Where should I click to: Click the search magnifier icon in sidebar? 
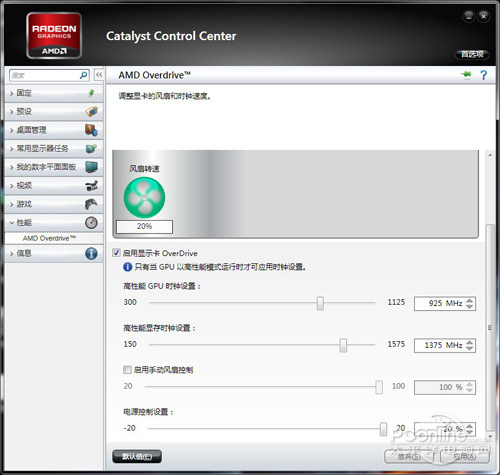click(x=83, y=75)
